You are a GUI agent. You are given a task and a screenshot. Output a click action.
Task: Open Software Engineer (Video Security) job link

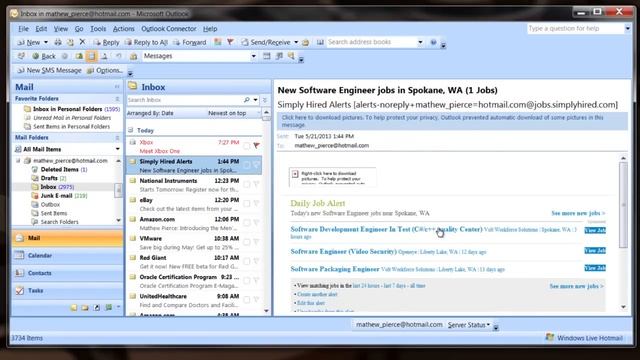click(x=343, y=251)
